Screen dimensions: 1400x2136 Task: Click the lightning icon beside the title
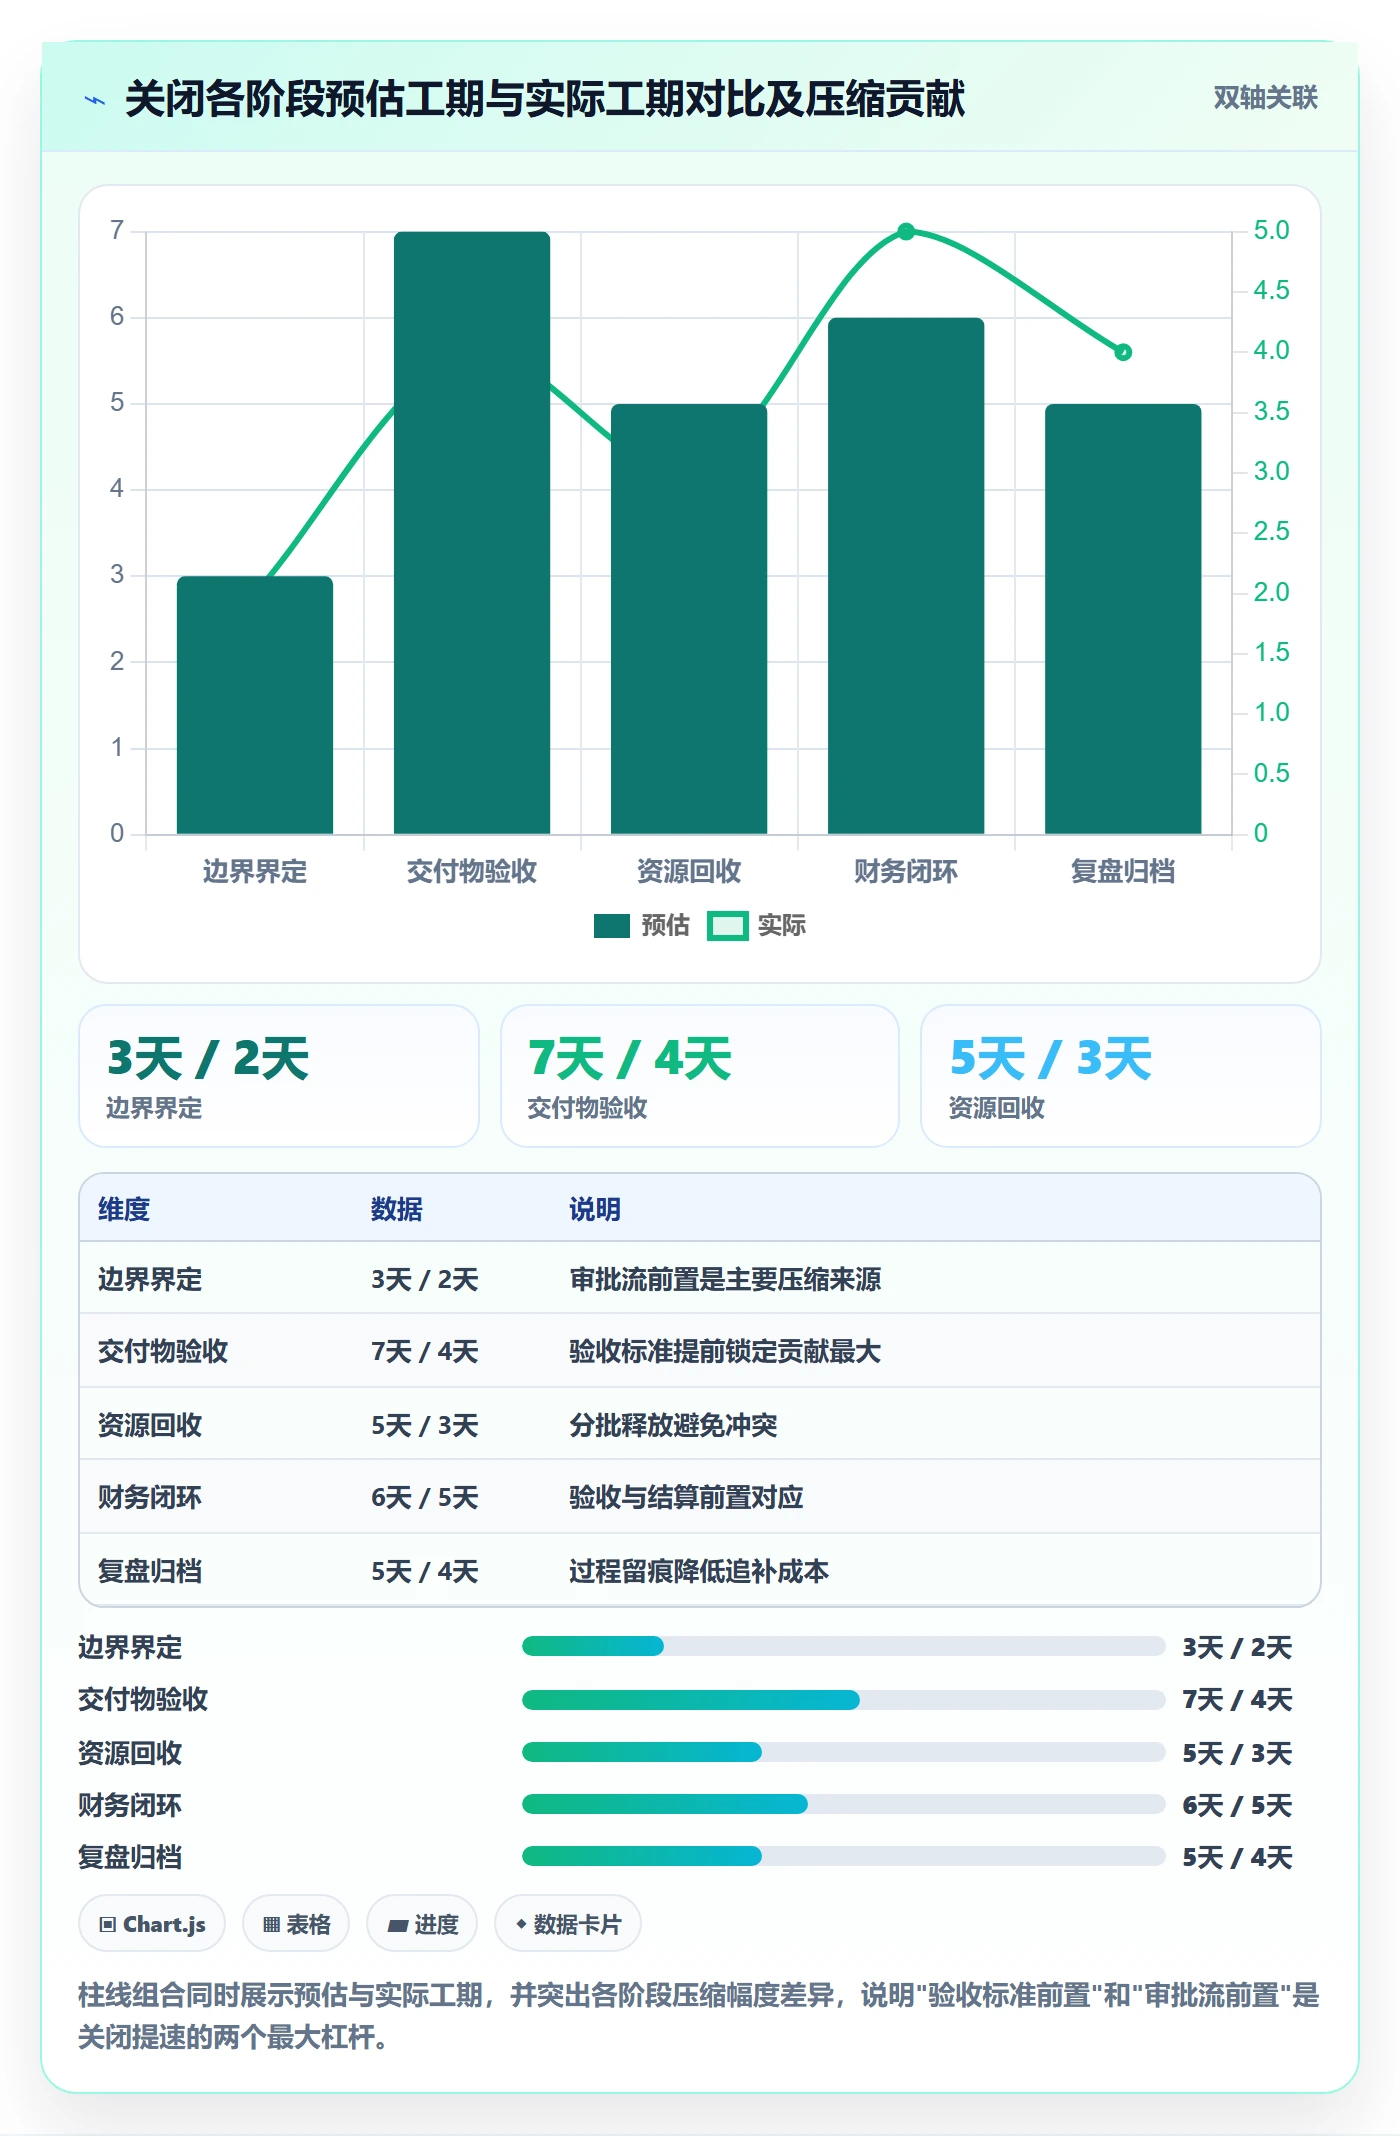[x=95, y=100]
